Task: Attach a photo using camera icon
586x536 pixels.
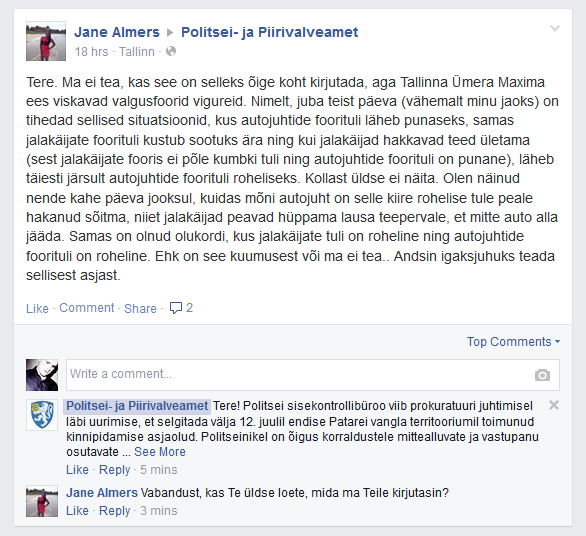Action: pos(542,375)
